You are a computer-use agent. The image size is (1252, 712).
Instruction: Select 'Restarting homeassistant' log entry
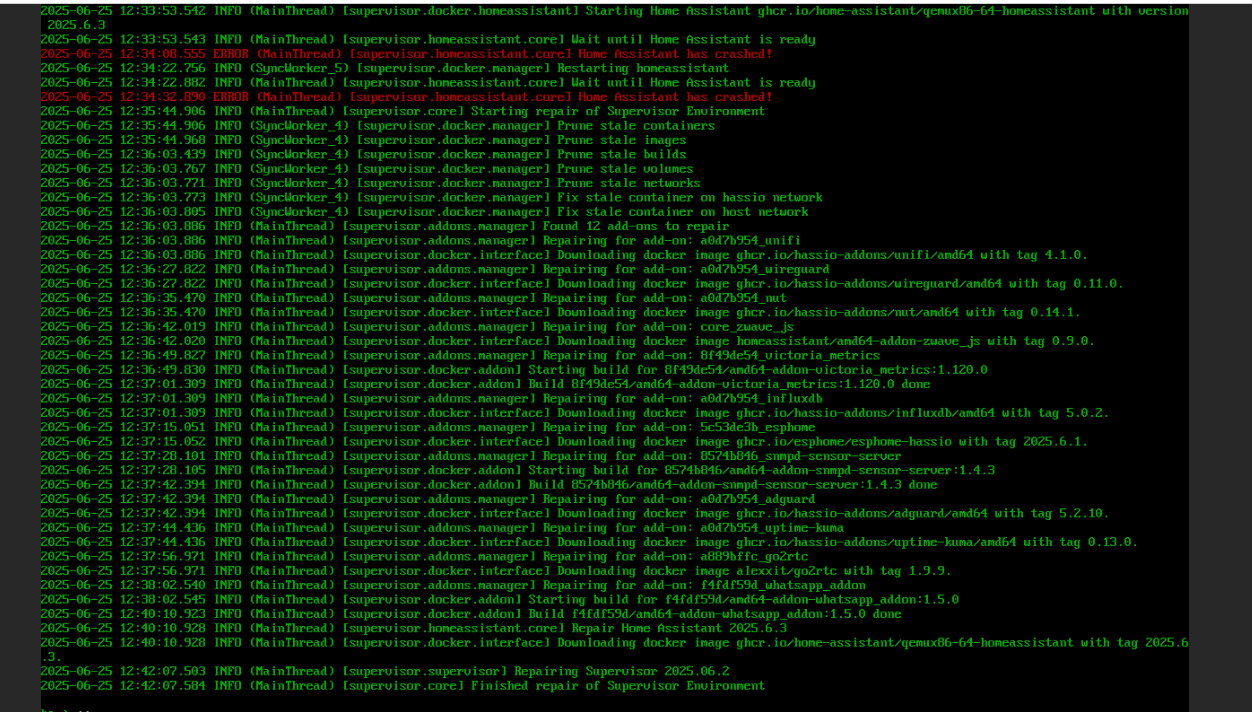click(643, 68)
